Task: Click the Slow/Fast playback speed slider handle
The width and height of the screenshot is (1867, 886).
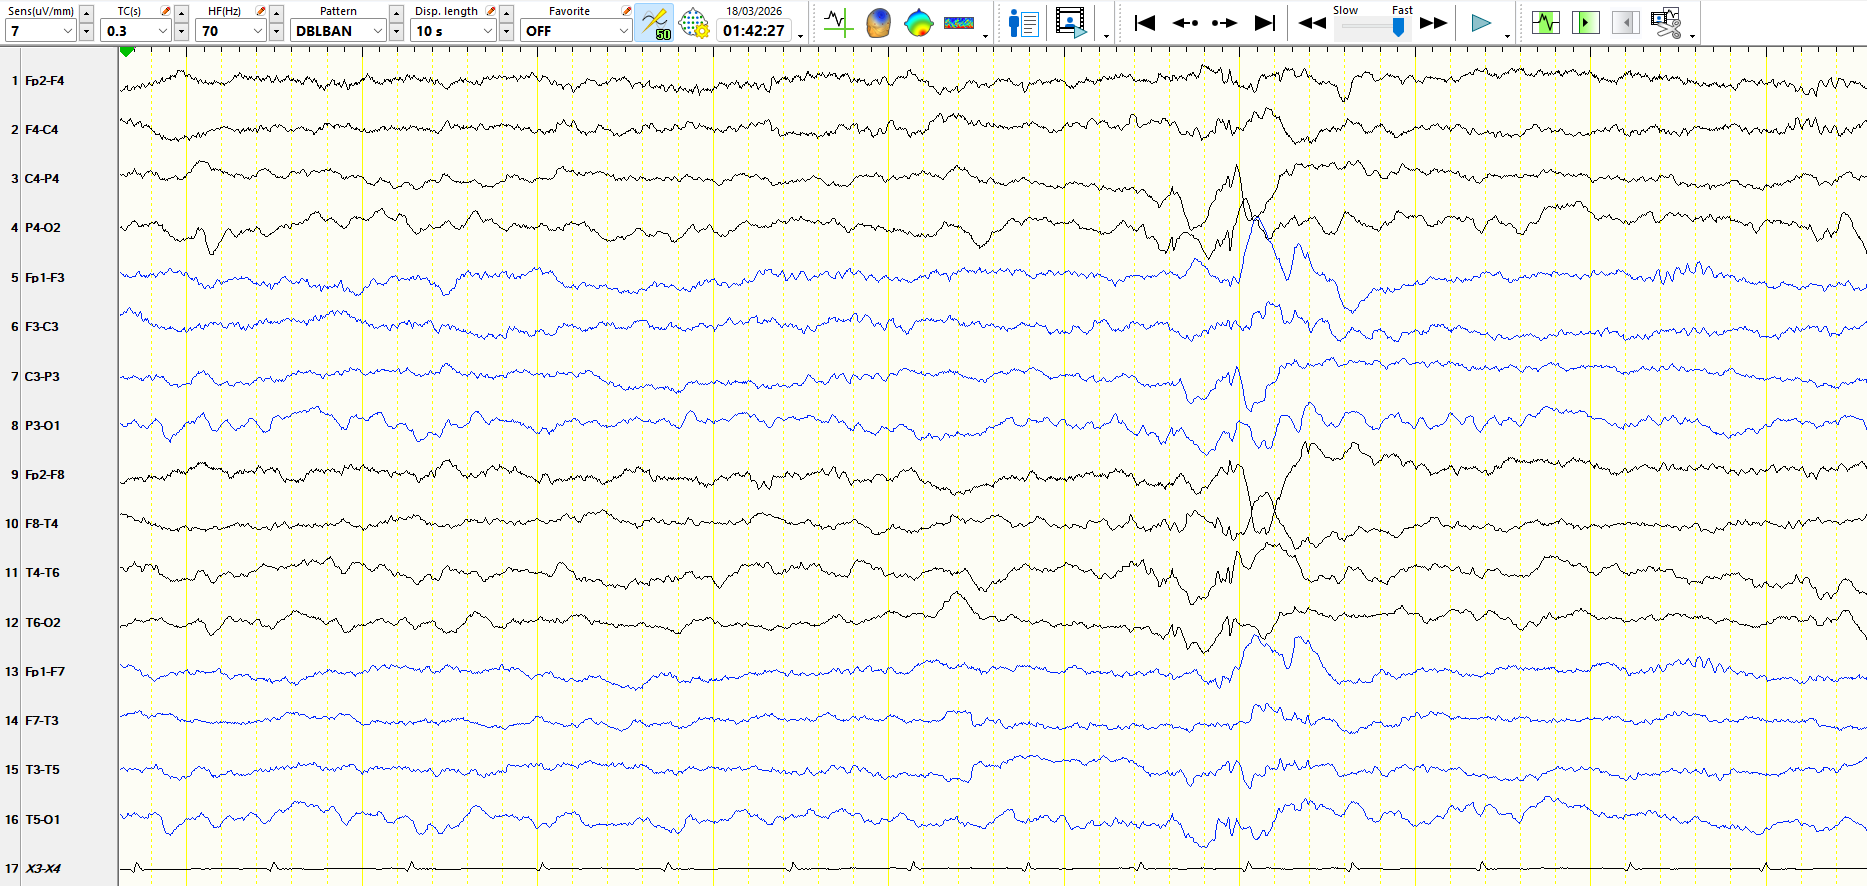Action: pos(1398,27)
